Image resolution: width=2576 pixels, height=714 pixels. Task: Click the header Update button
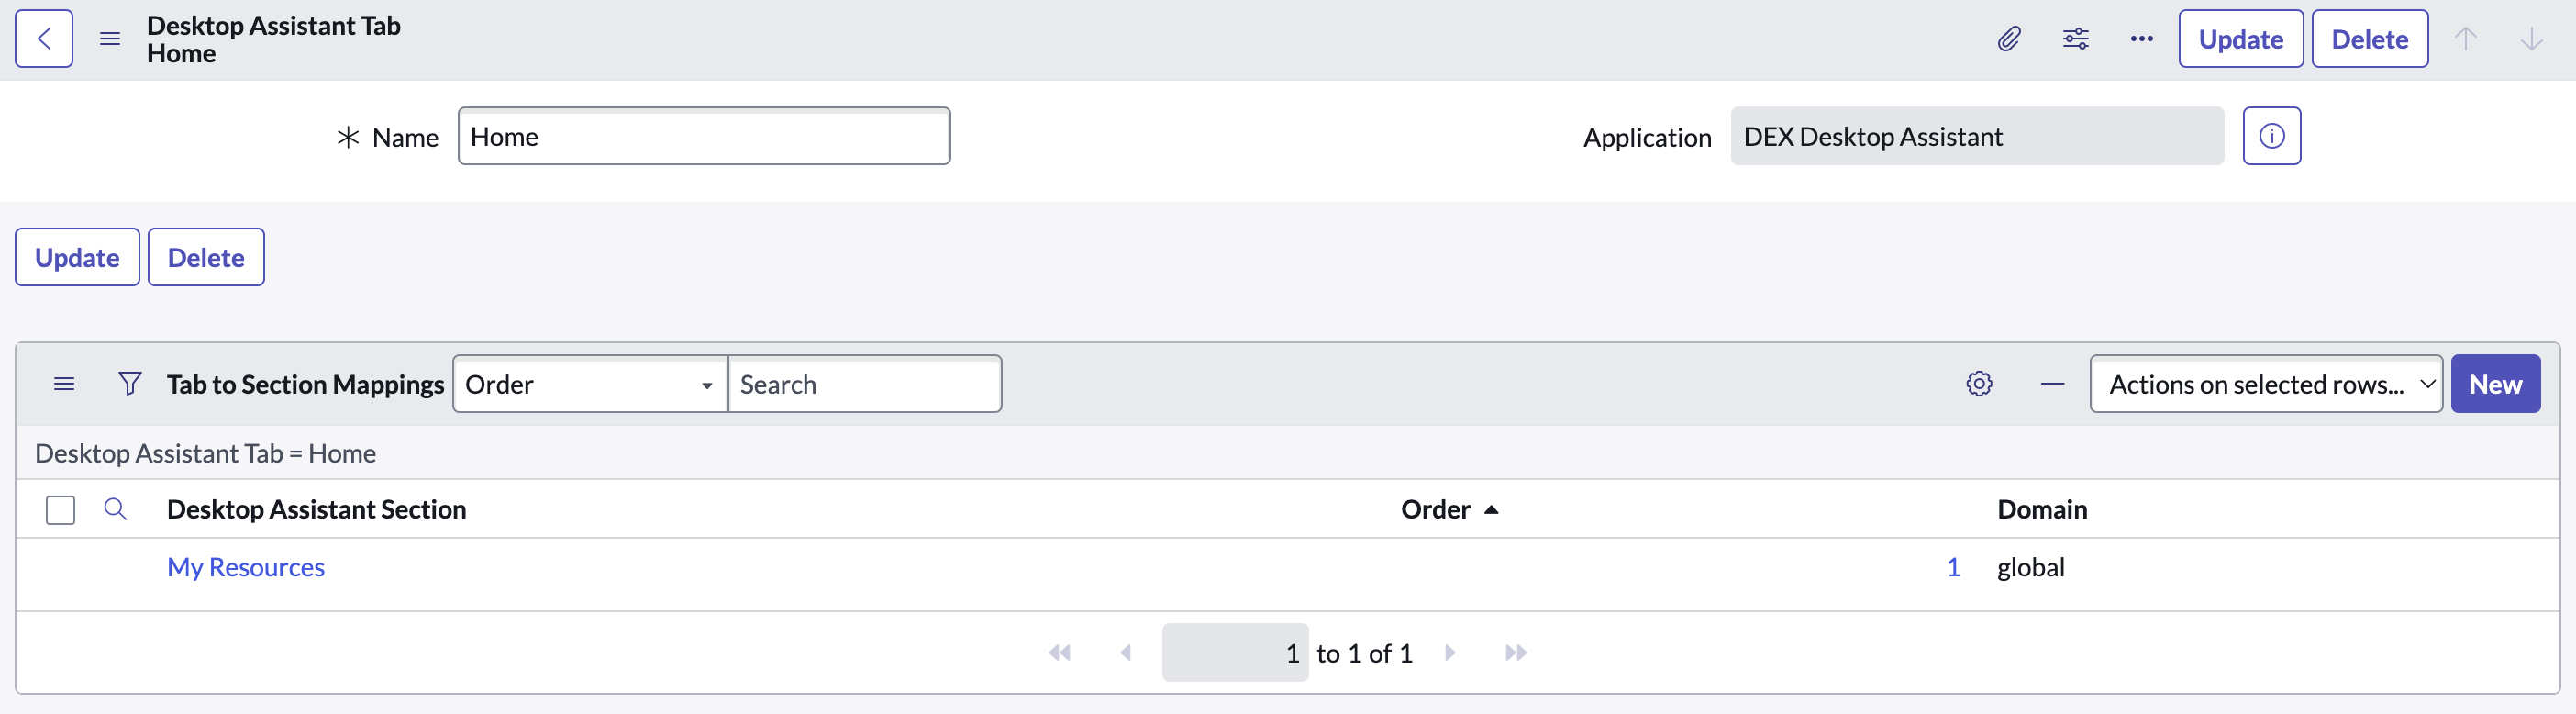click(2240, 39)
